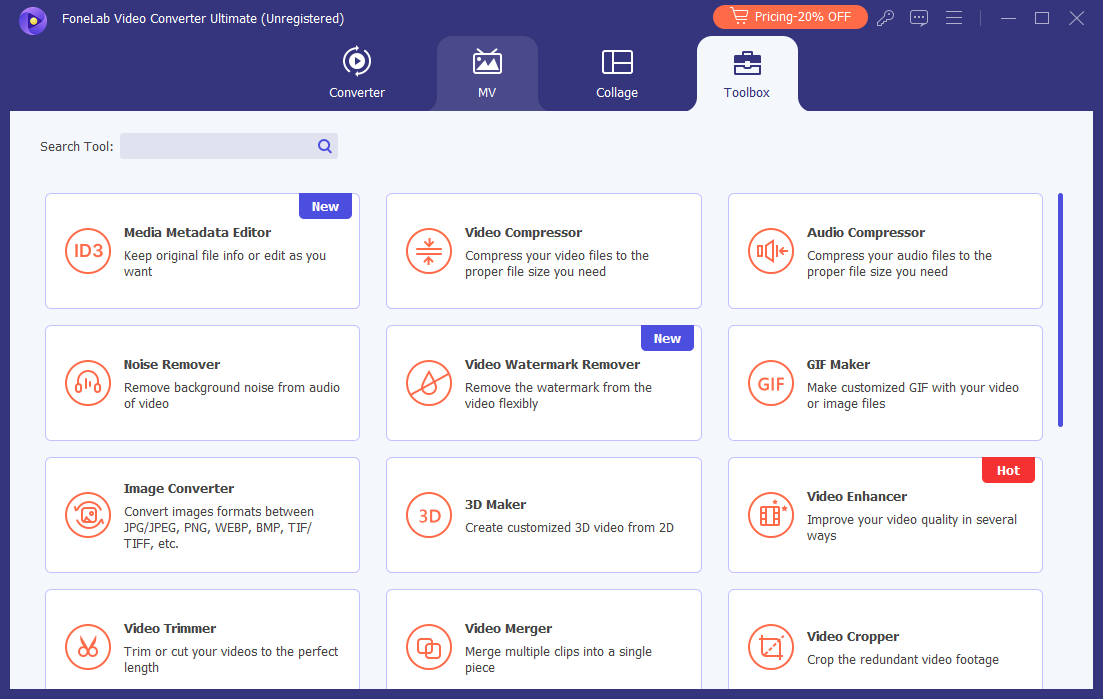The image size is (1103, 699).
Task: Click the Video Compressor icon
Action: [x=428, y=251]
